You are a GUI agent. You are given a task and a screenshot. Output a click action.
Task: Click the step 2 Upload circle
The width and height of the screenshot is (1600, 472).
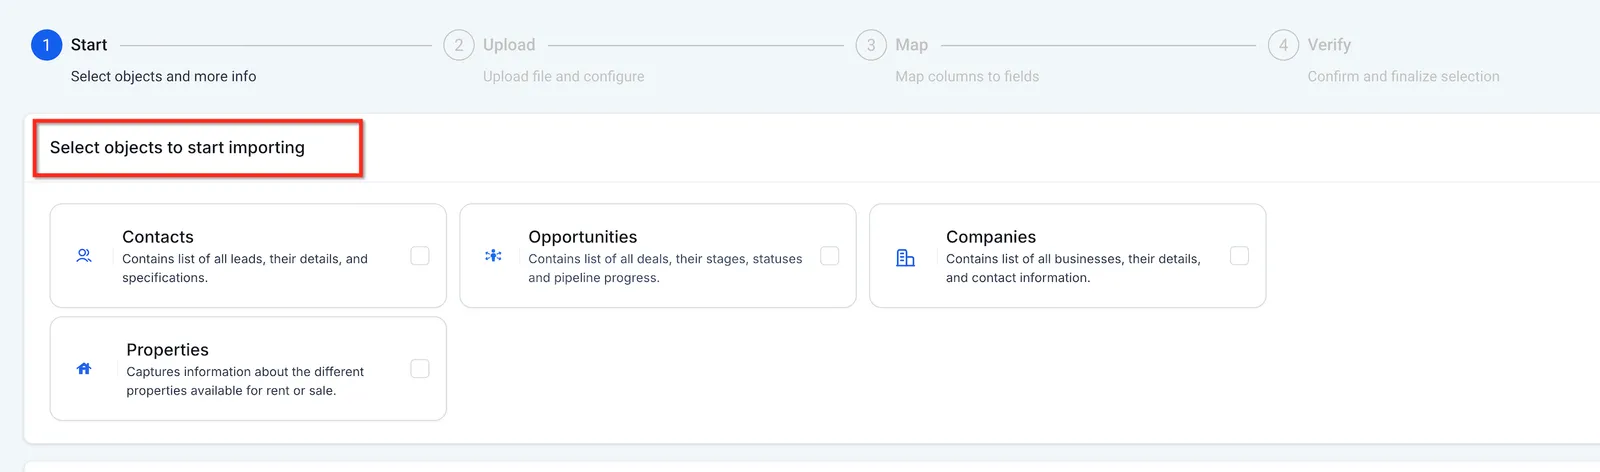(459, 45)
